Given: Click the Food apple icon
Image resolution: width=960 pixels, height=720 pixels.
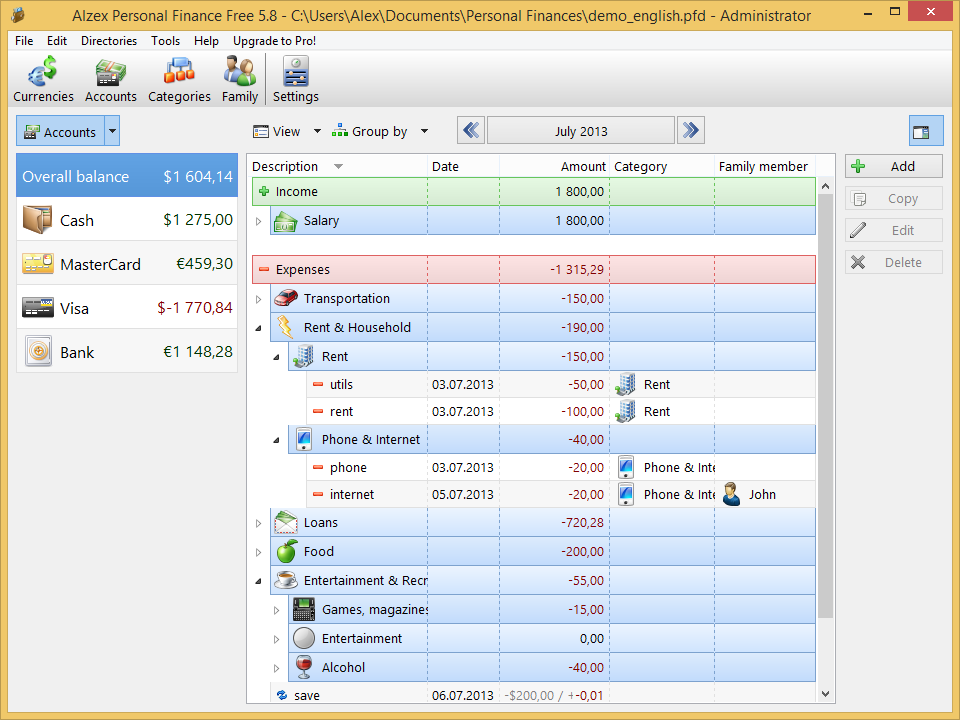Looking at the screenshot, I should point(287,551).
